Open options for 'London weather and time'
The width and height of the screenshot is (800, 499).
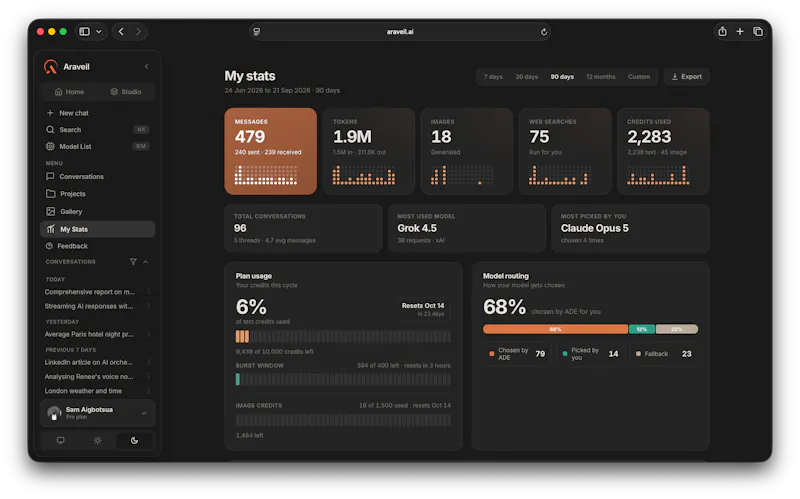click(148, 391)
